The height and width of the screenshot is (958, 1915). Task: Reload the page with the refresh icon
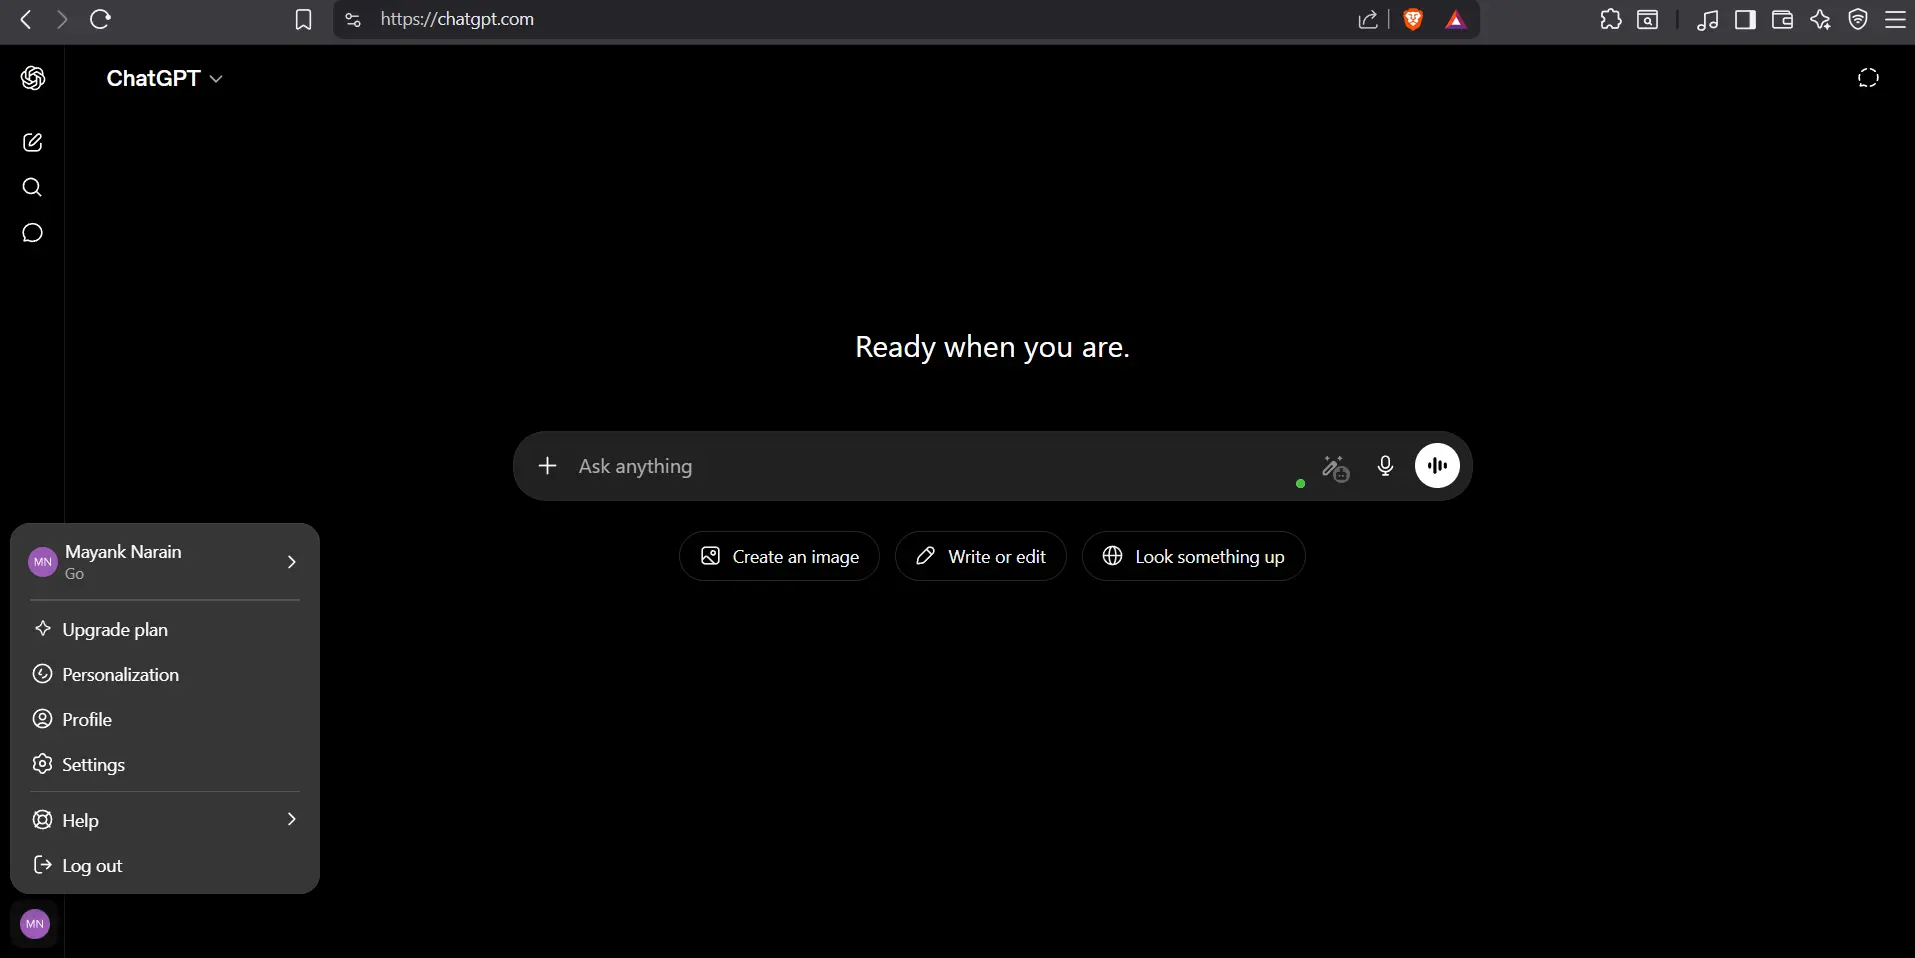[x=100, y=19]
